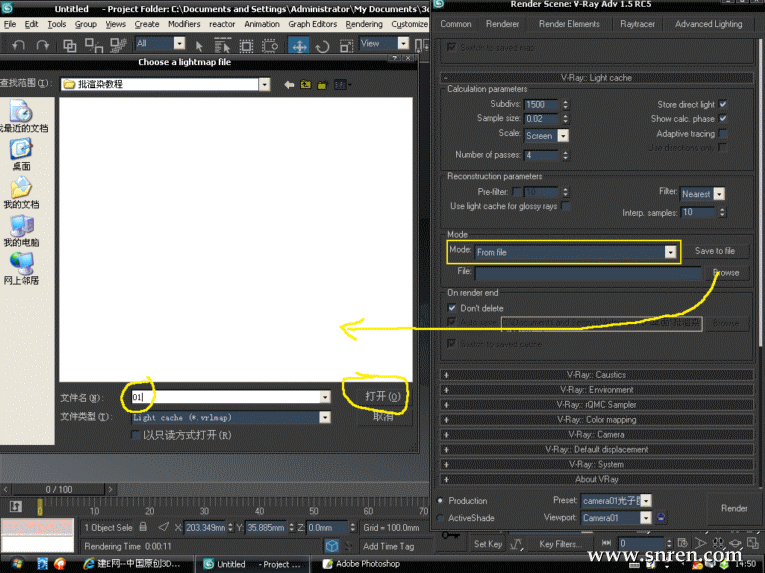Open the view menu icon in file dialog
The height and width of the screenshot is (573, 765).
tap(342, 85)
